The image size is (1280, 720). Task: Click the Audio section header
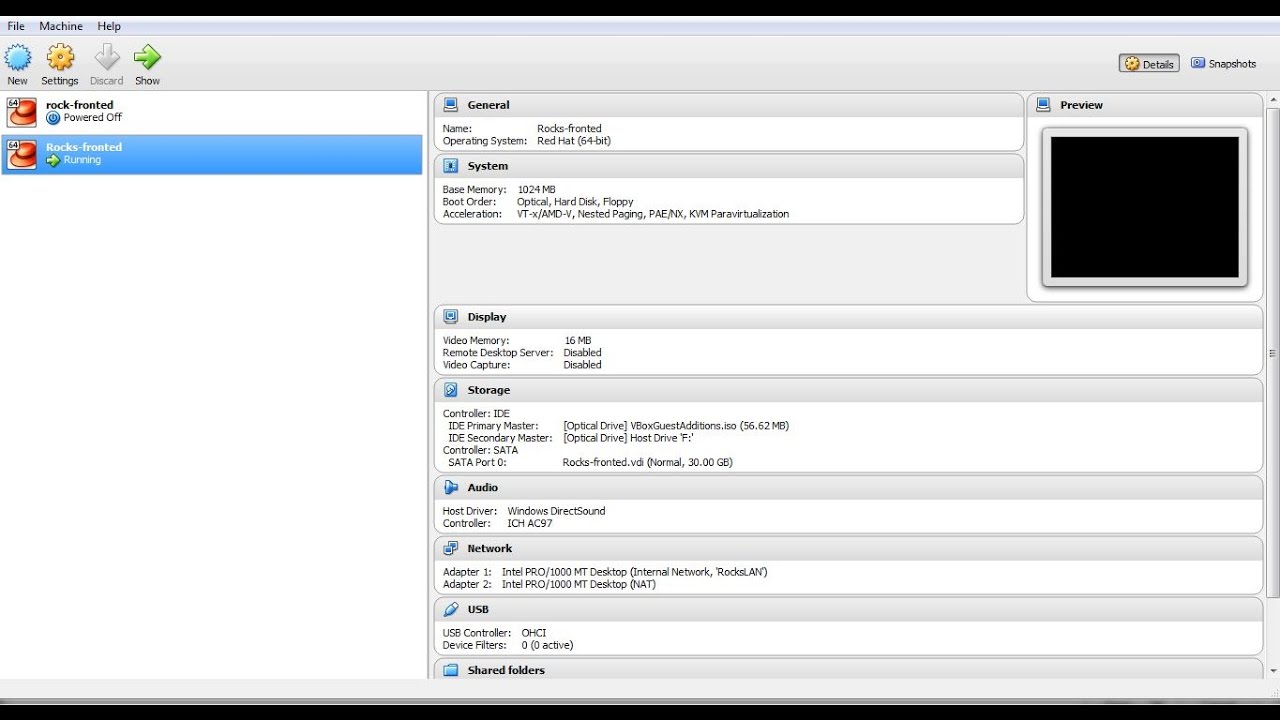849,488
